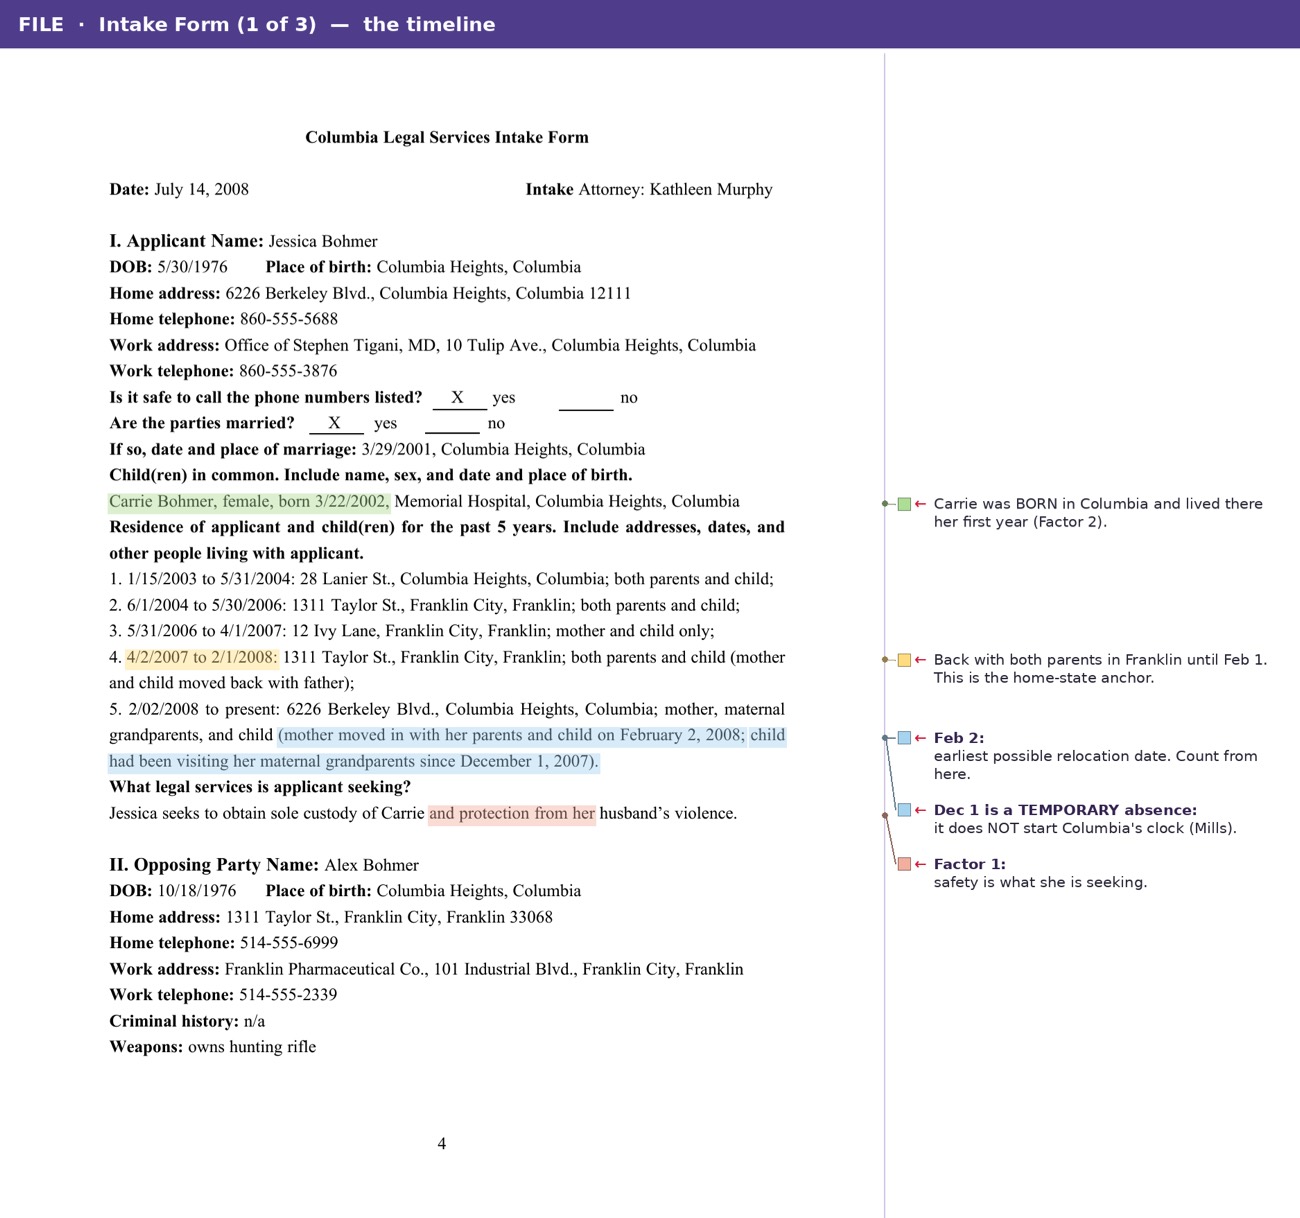Click 'Criminal history: n/a' line

tap(187, 1021)
